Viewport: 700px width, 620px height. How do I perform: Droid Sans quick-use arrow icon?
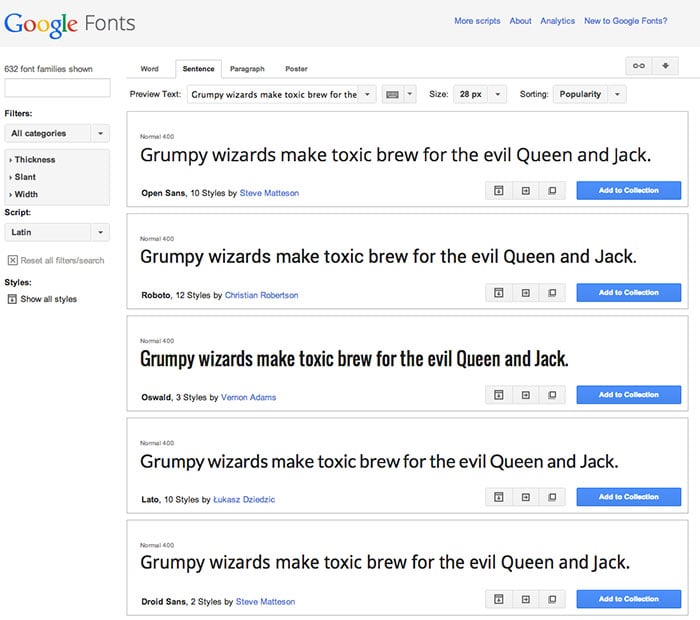point(525,599)
